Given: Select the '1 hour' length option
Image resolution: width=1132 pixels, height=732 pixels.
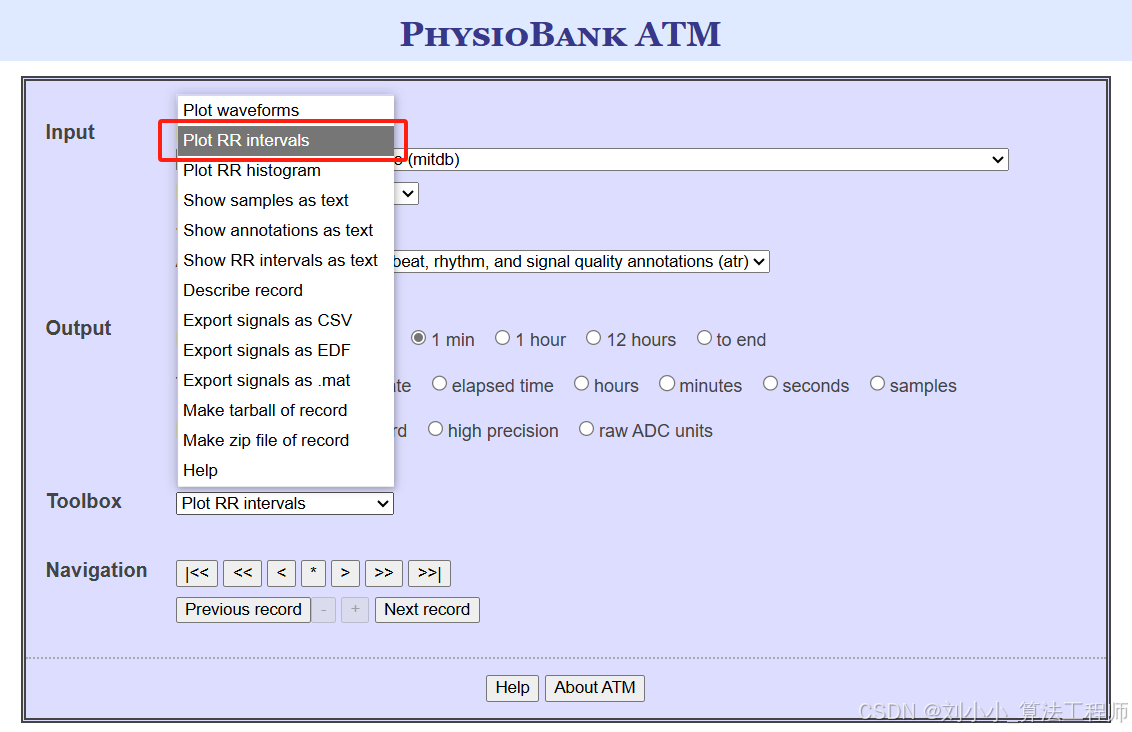Looking at the screenshot, I should pyautogui.click(x=502, y=338).
